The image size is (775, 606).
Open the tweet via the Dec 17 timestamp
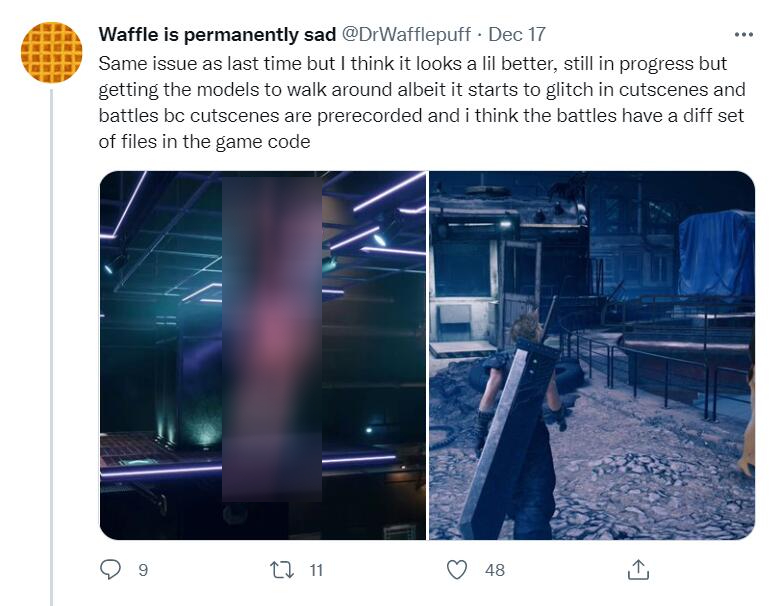tap(517, 35)
